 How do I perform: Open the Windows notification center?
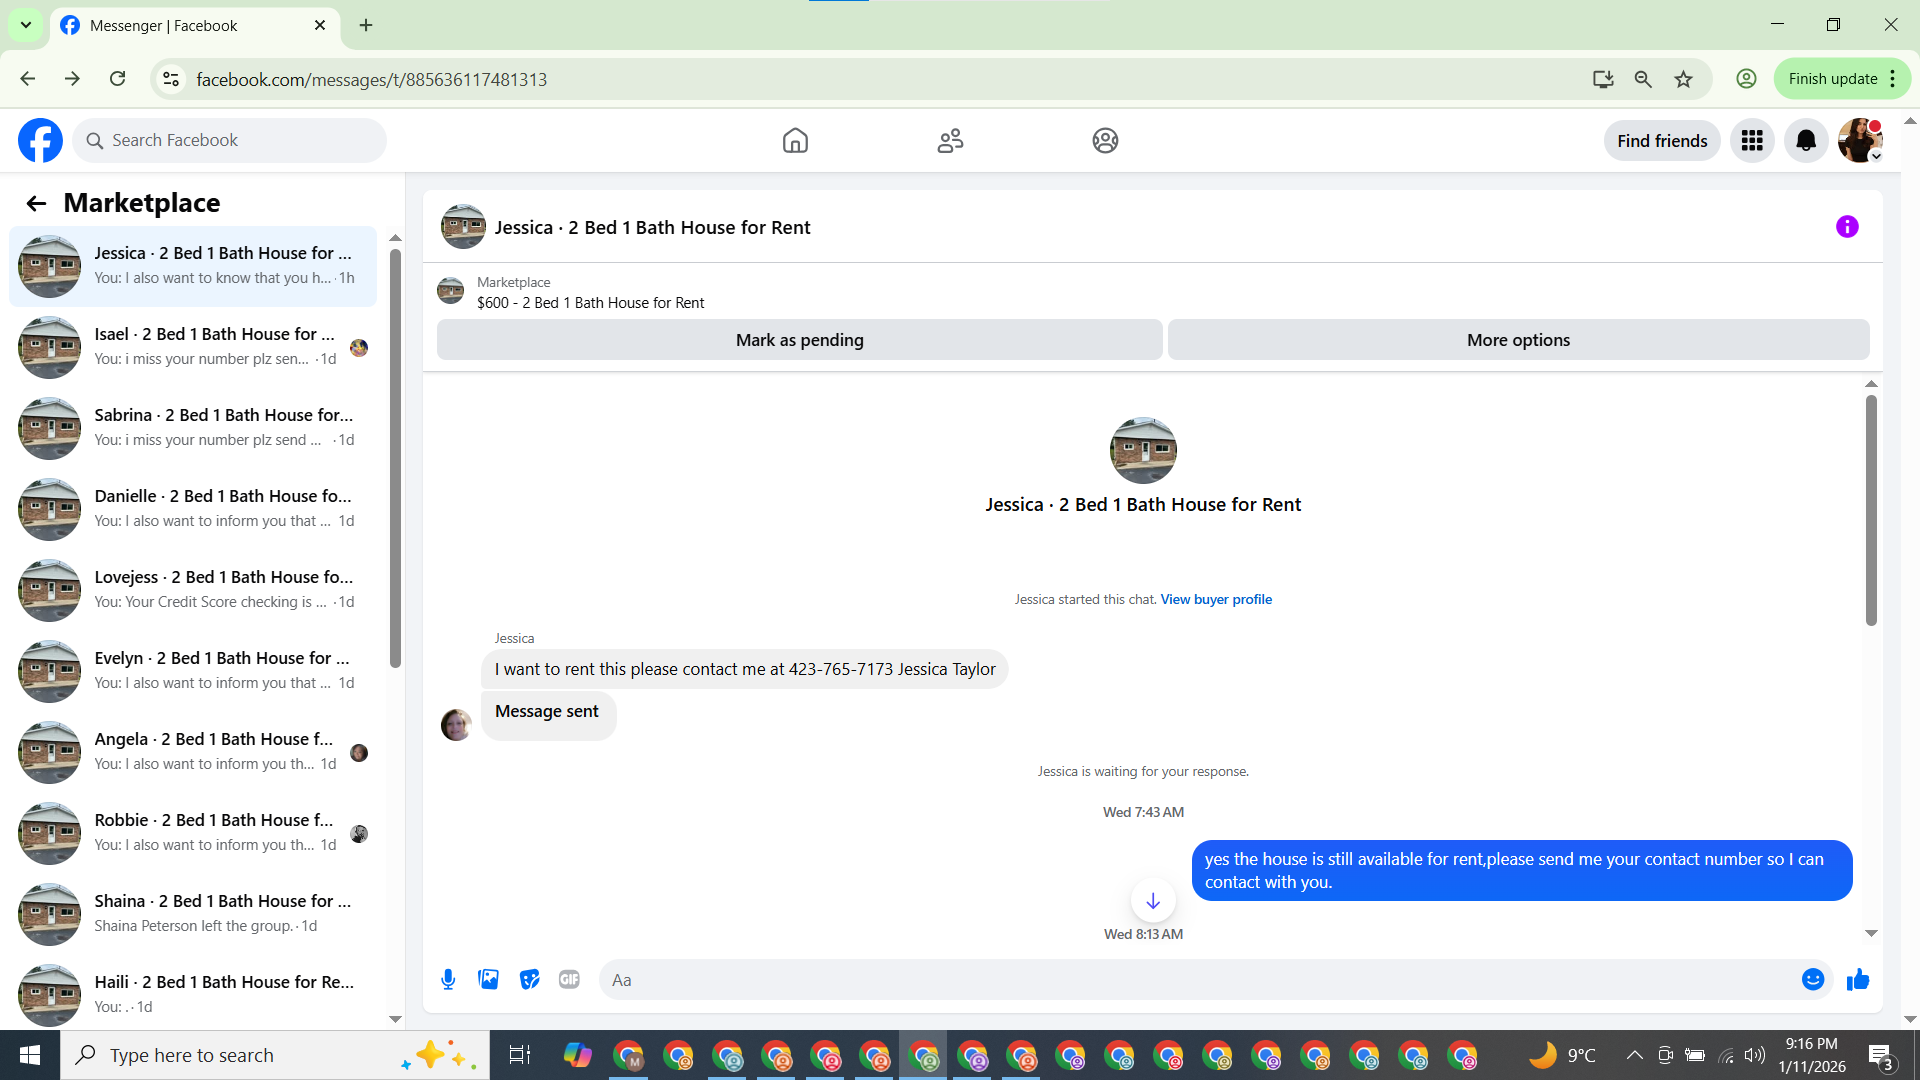pos(1881,1056)
